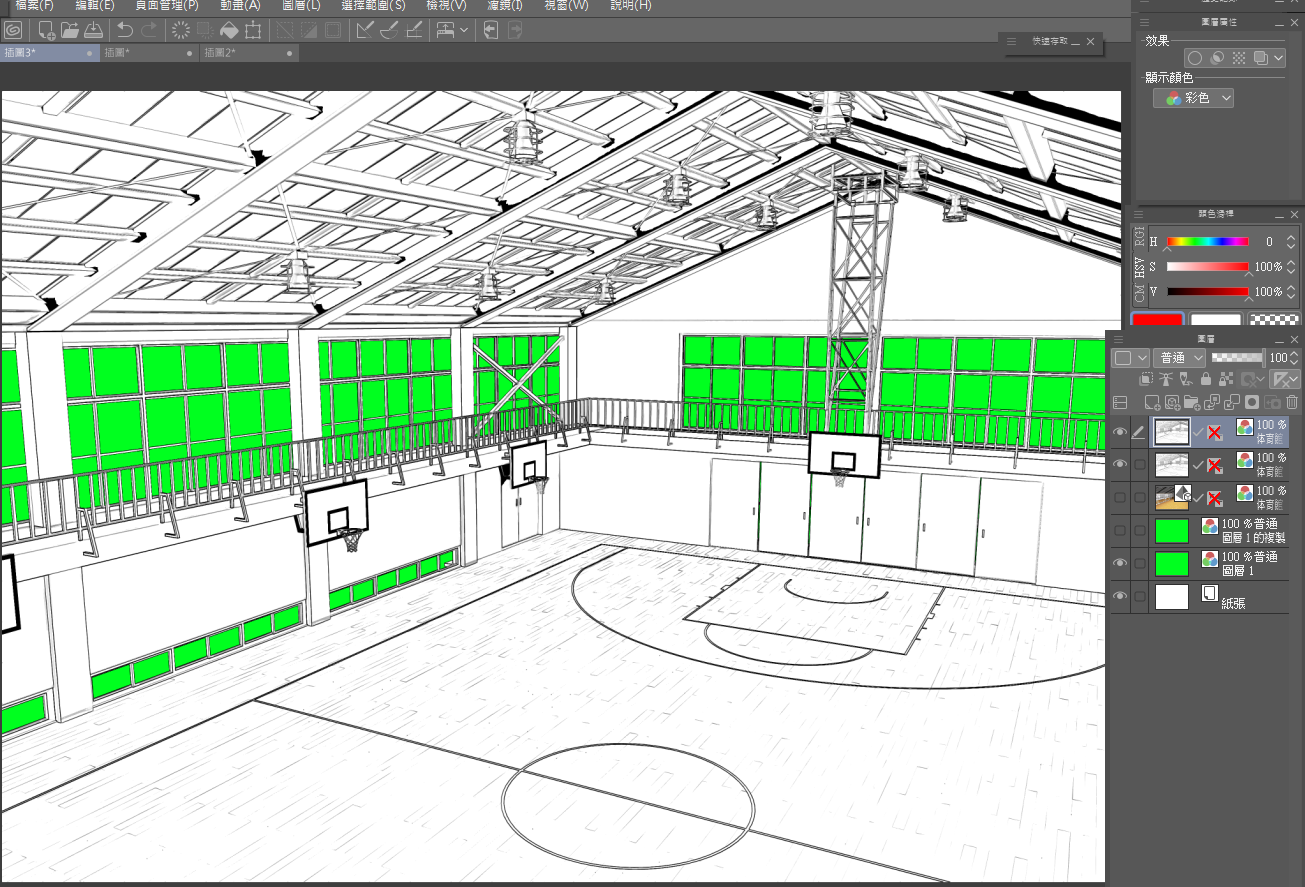Set layer as reference (lighthouse icon)
Screen dimensions: 1305x887
pyautogui.click(x=1166, y=379)
